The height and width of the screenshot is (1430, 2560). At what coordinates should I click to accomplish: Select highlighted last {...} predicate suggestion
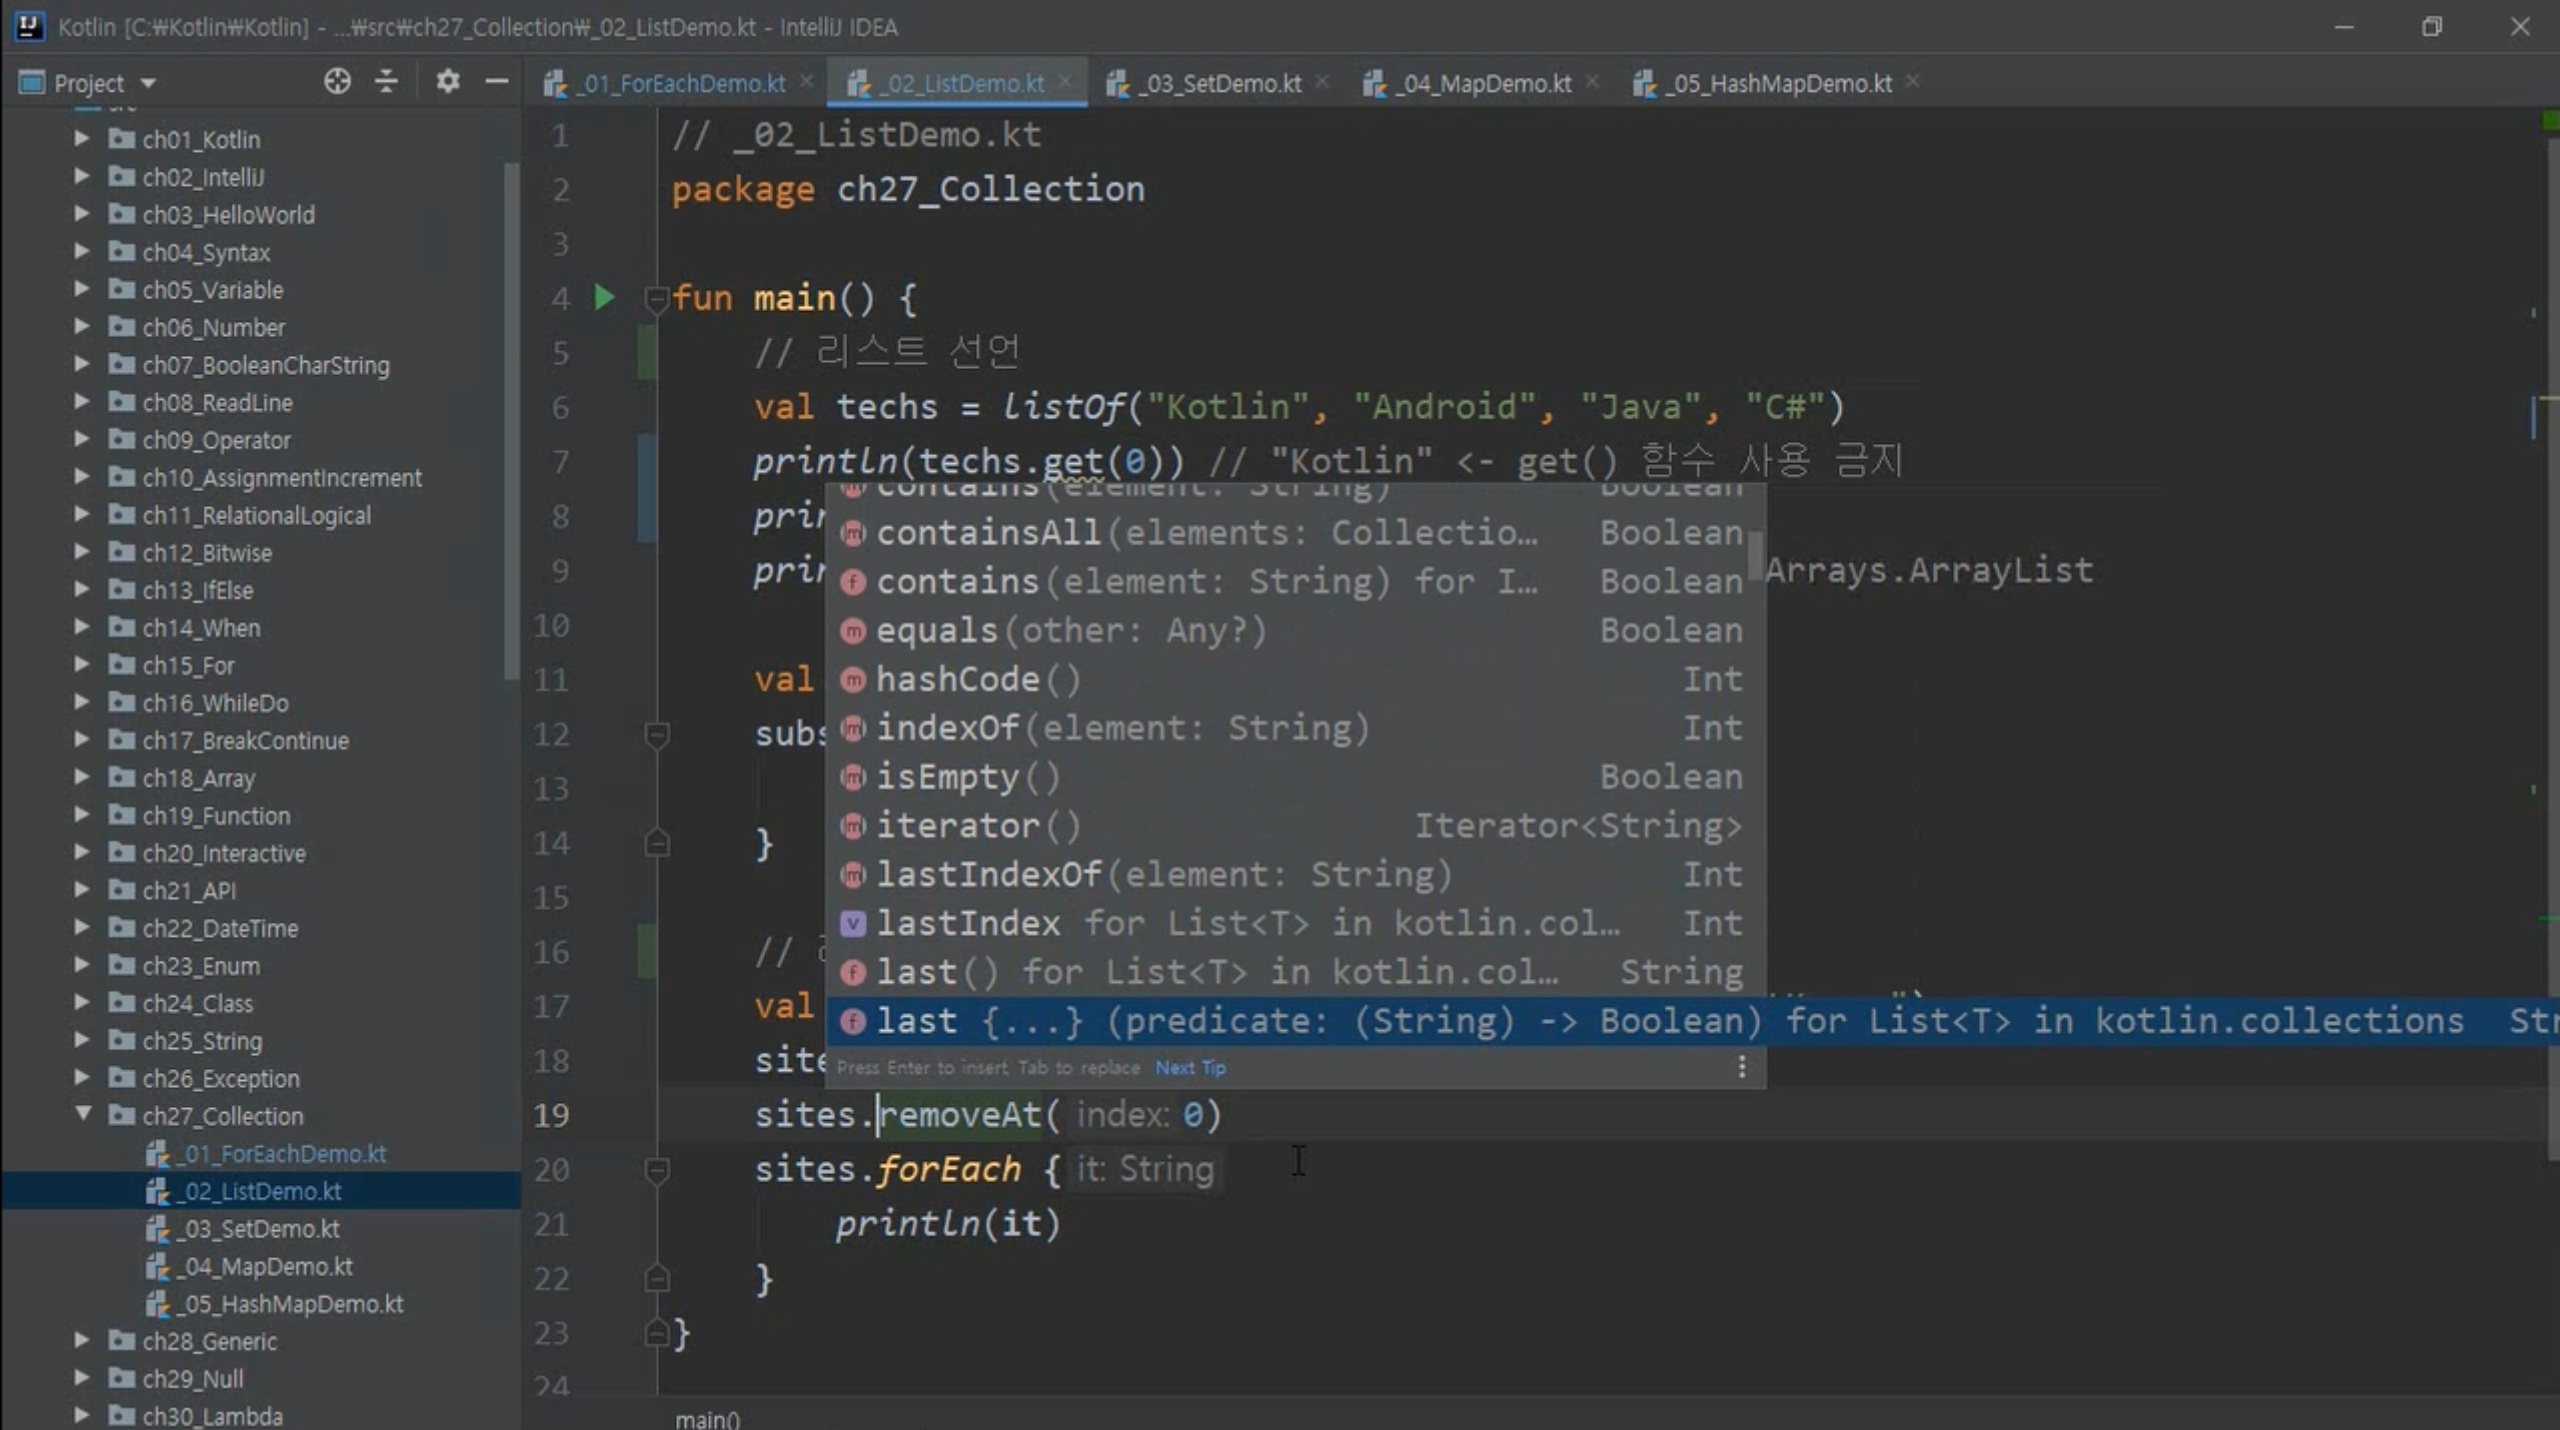click(x=1692, y=1021)
